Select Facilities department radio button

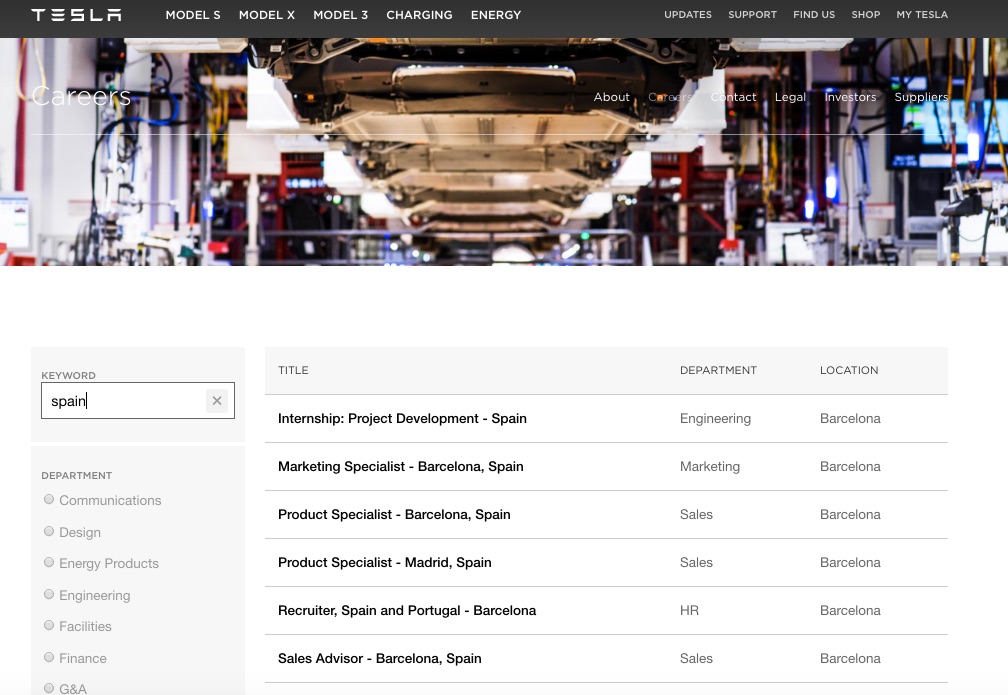click(49, 626)
